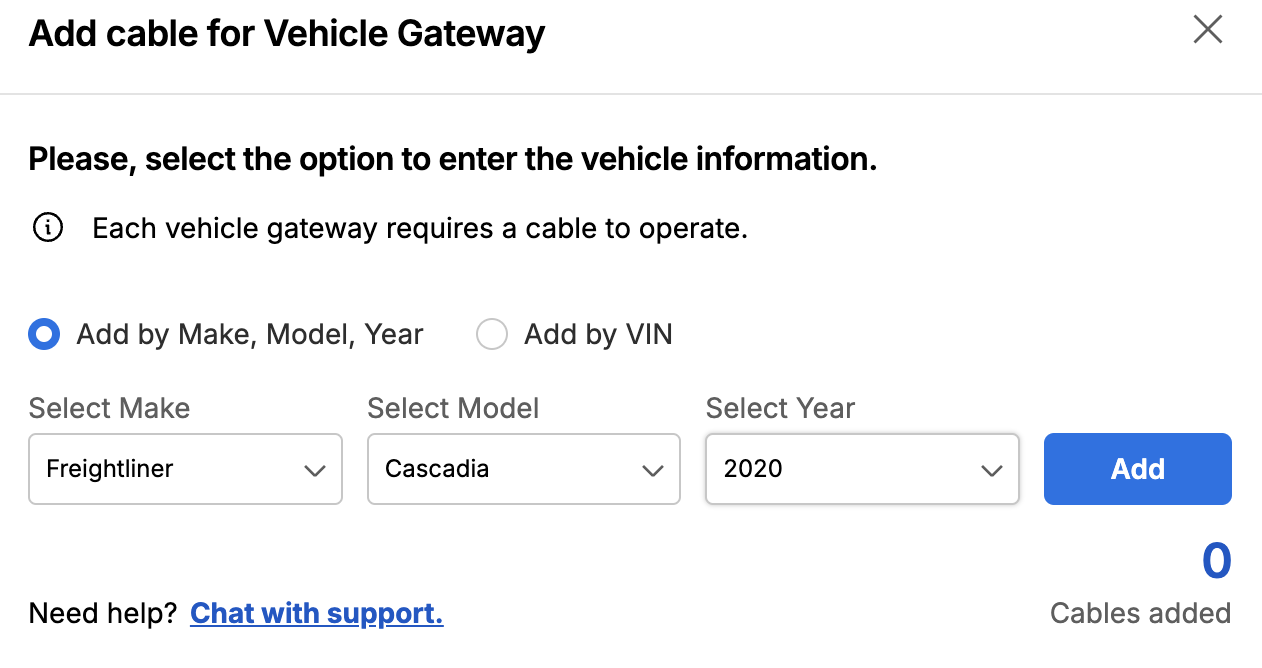Expand the Cascadia model dropdown
The width and height of the screenshot is (1262, 668).
point(523,469)
